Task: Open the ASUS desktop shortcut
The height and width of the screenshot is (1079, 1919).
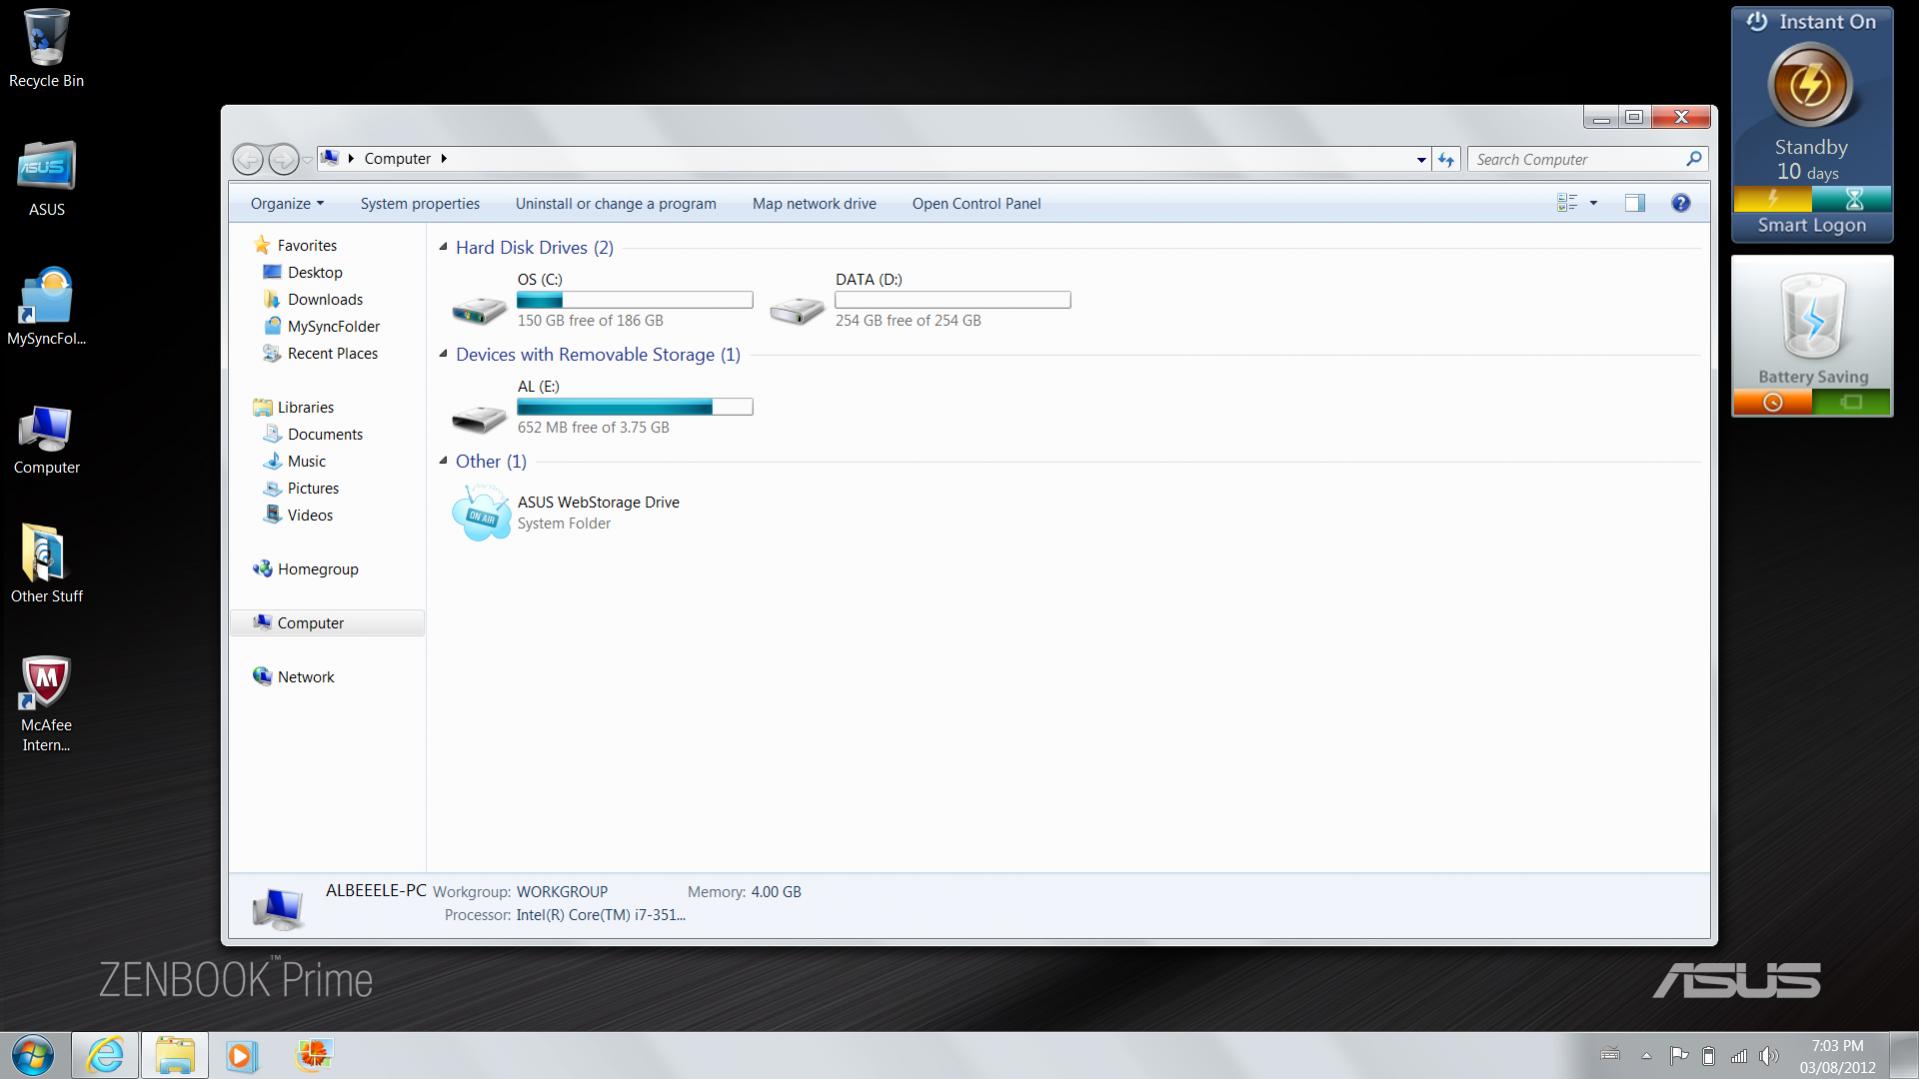Action: [x=46, y=178]
